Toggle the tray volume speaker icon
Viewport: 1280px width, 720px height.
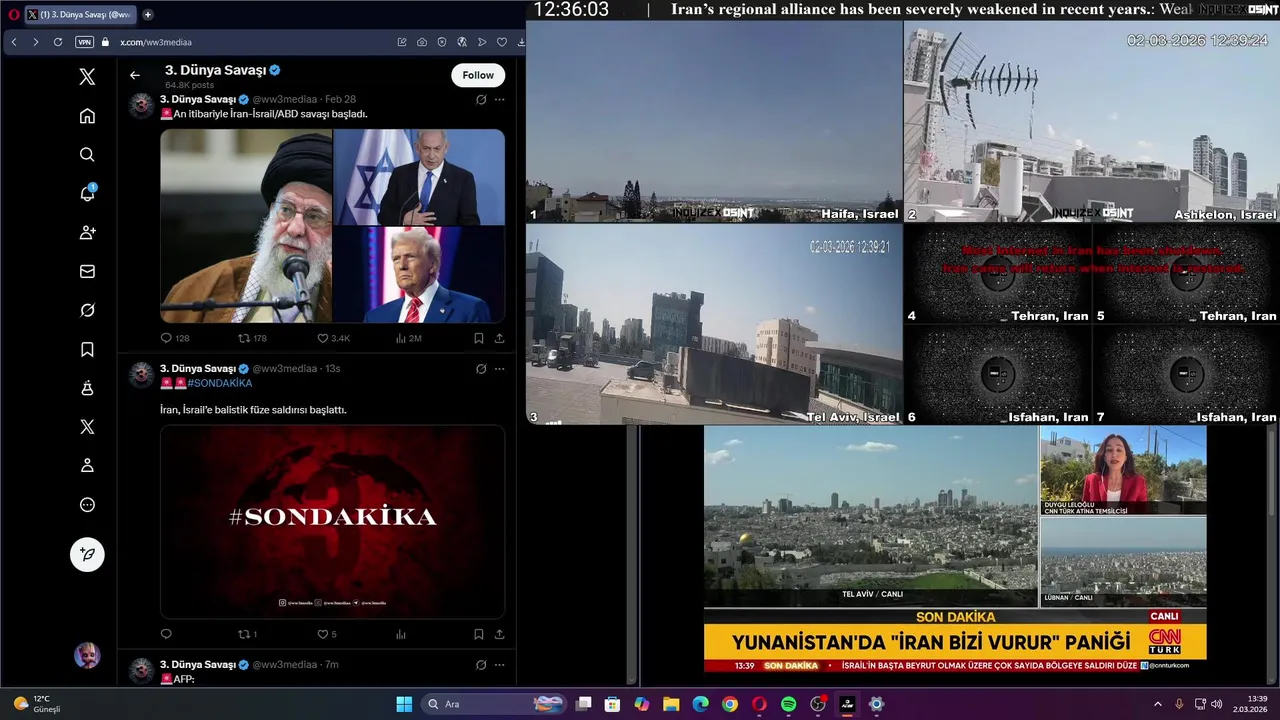(1217, 704)
